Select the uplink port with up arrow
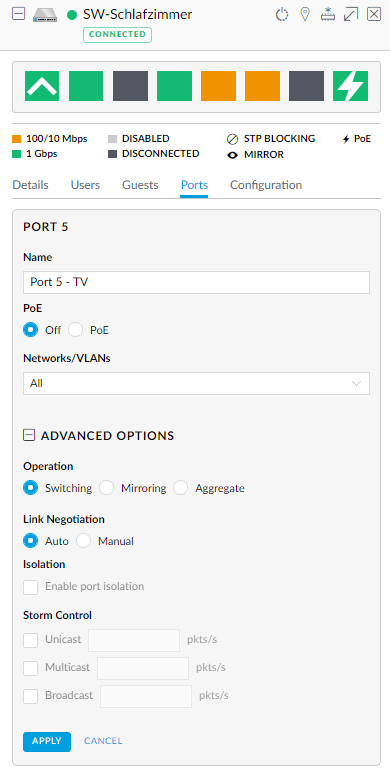Viewport: 390px width, 770px height. (42, 86)
